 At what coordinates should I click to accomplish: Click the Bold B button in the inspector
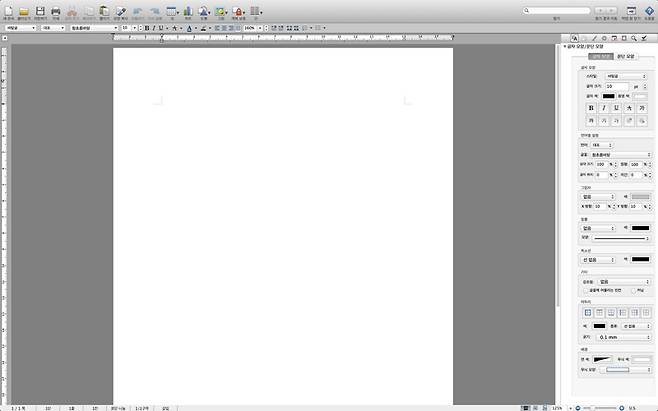coord(591,107)
